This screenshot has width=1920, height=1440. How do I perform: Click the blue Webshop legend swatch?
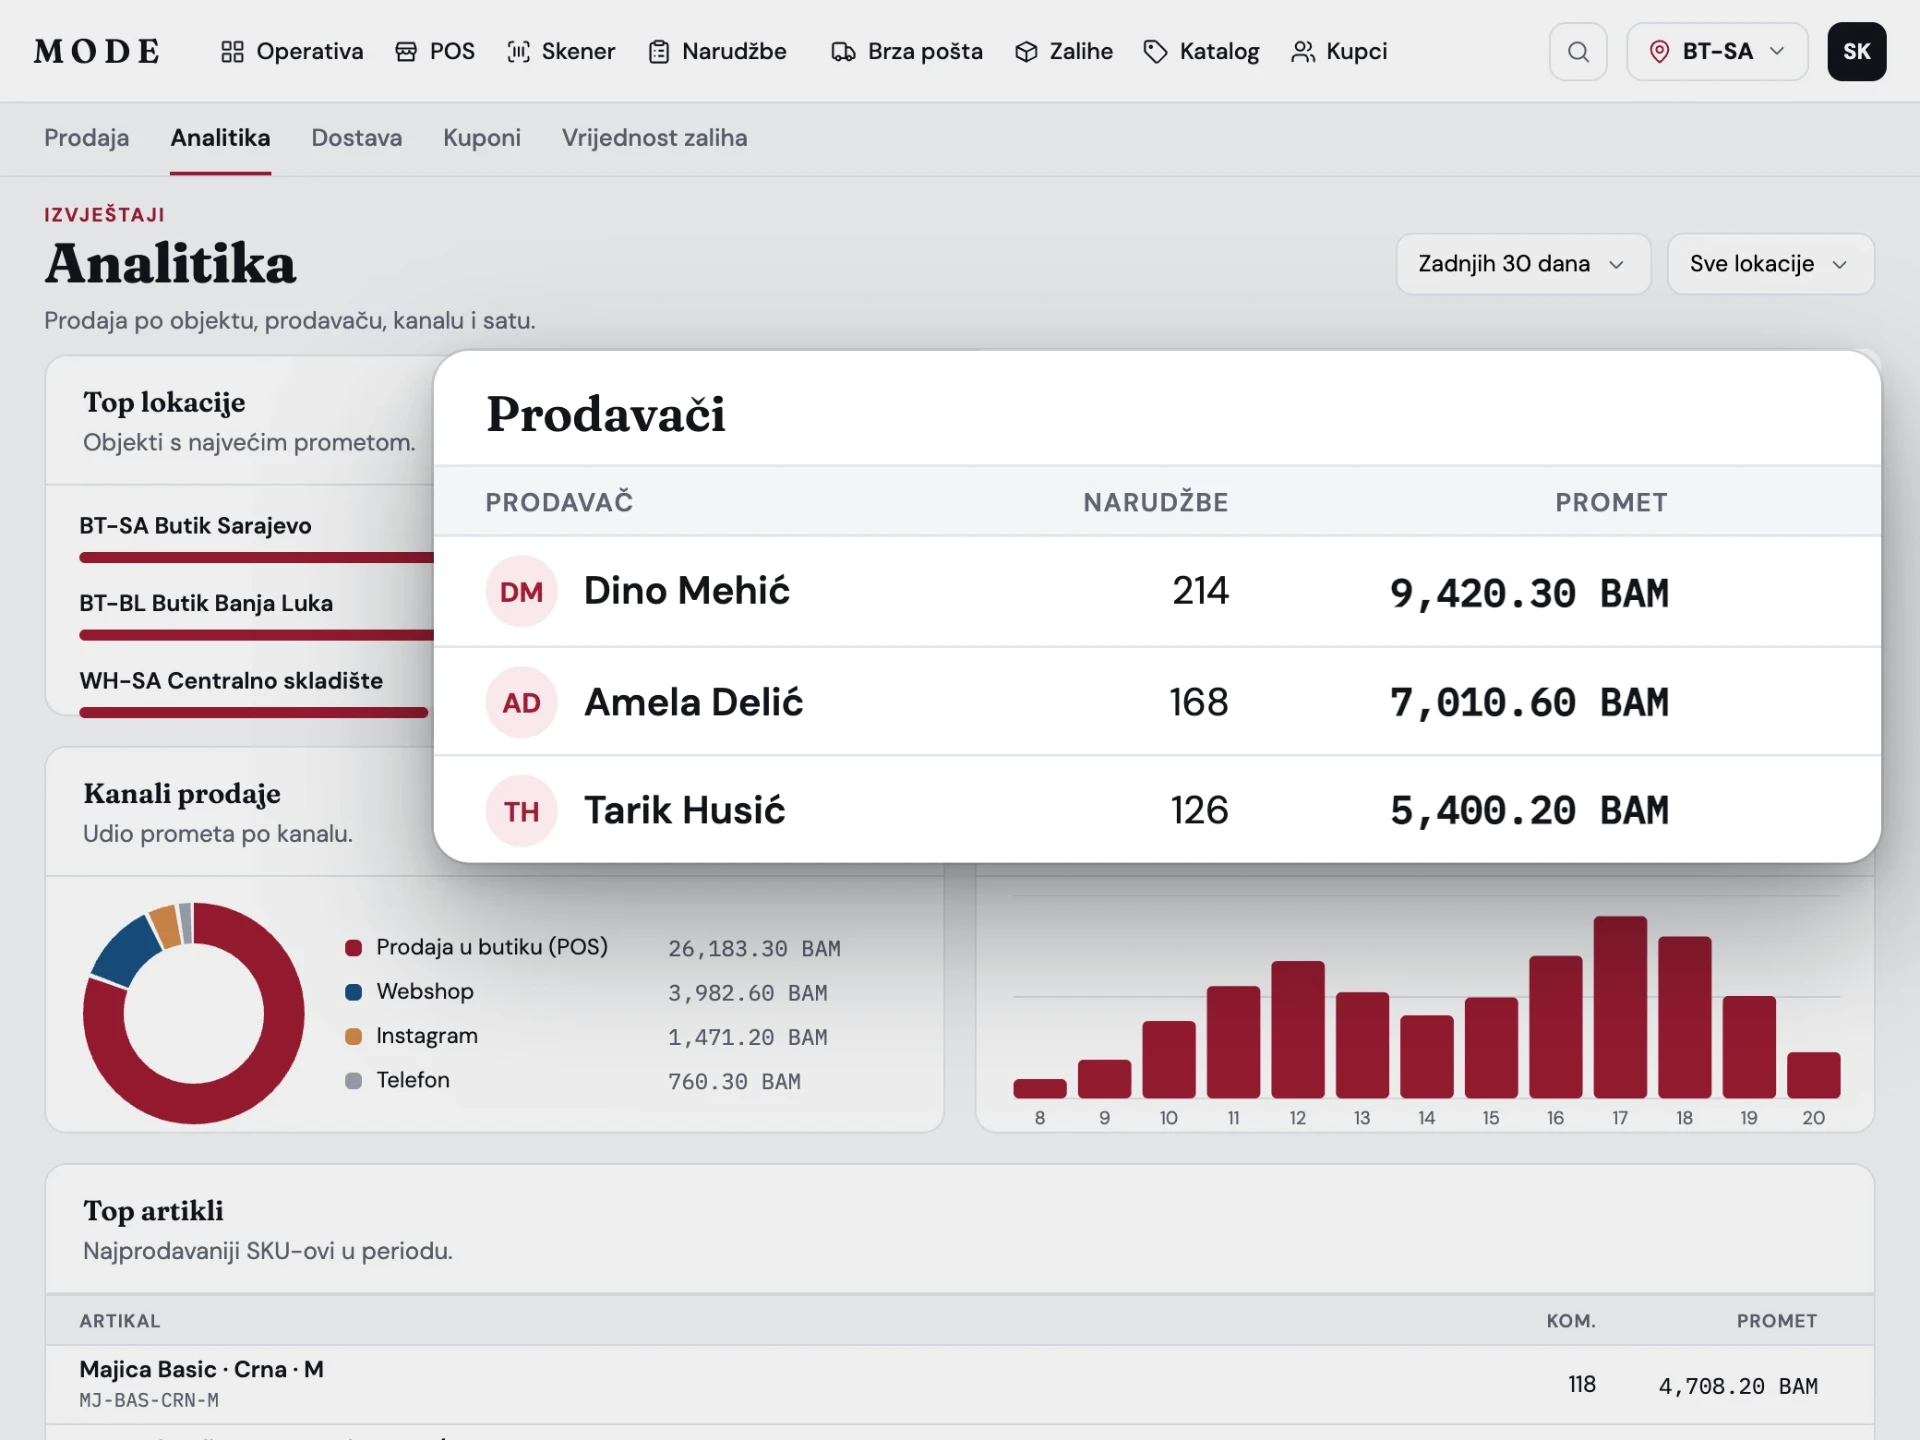353,992
